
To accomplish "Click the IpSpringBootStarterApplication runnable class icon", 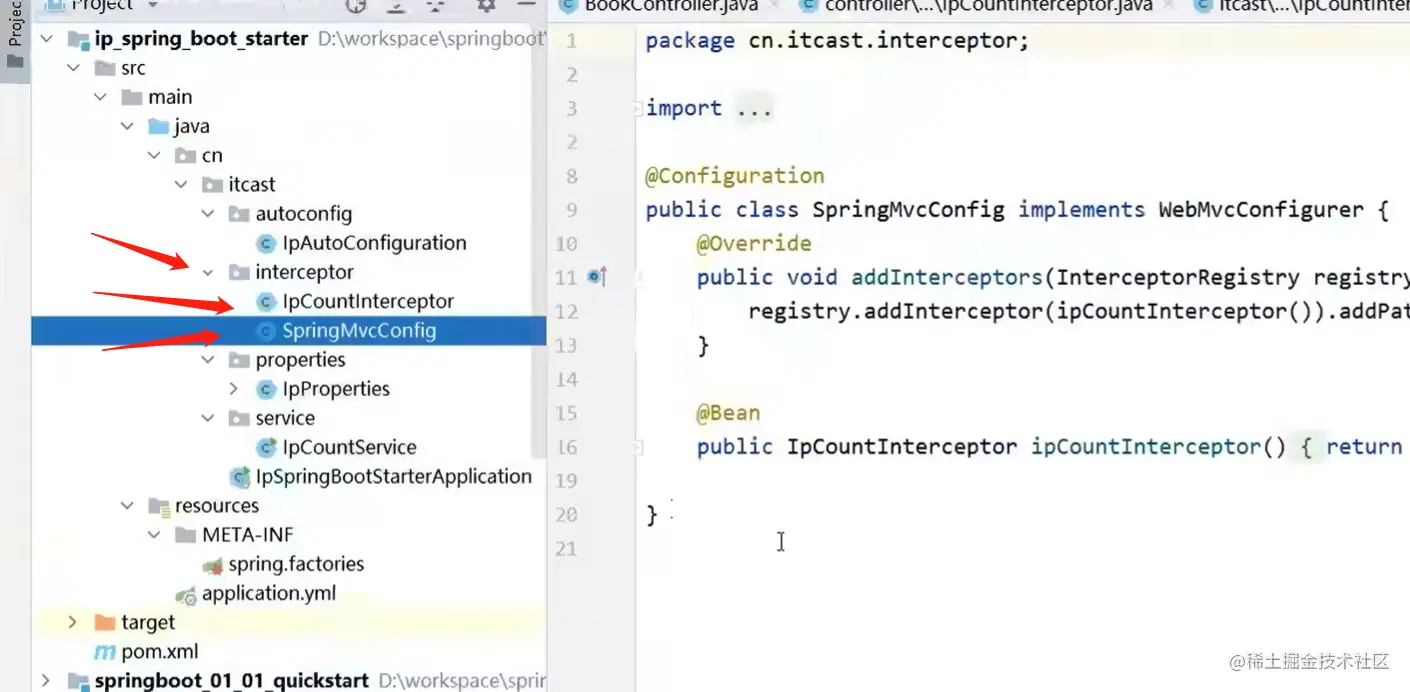I will coord(240,476).
